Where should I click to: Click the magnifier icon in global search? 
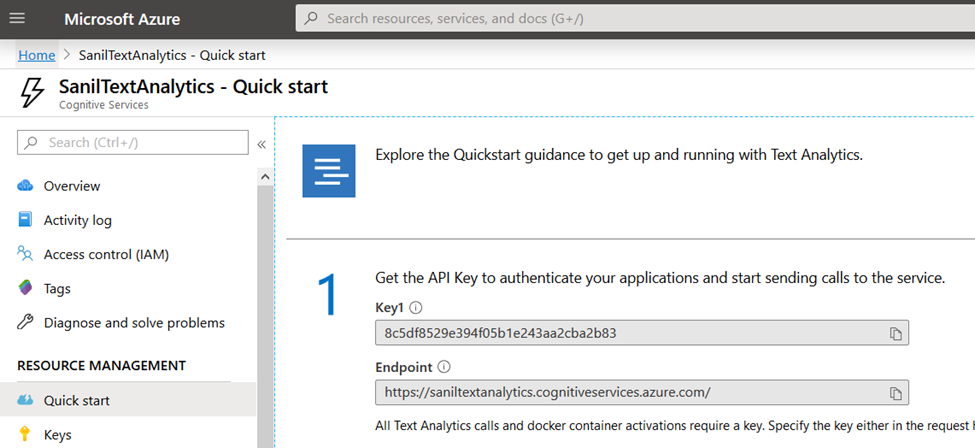[311, 19]
